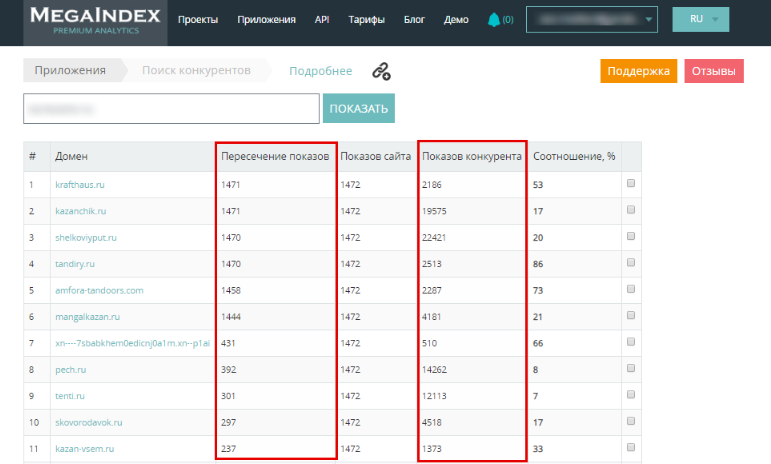Select competitor impressions value 19575
Image resolution: width=771 pixels, height=464 pixels.
click(x=434, y=211)
